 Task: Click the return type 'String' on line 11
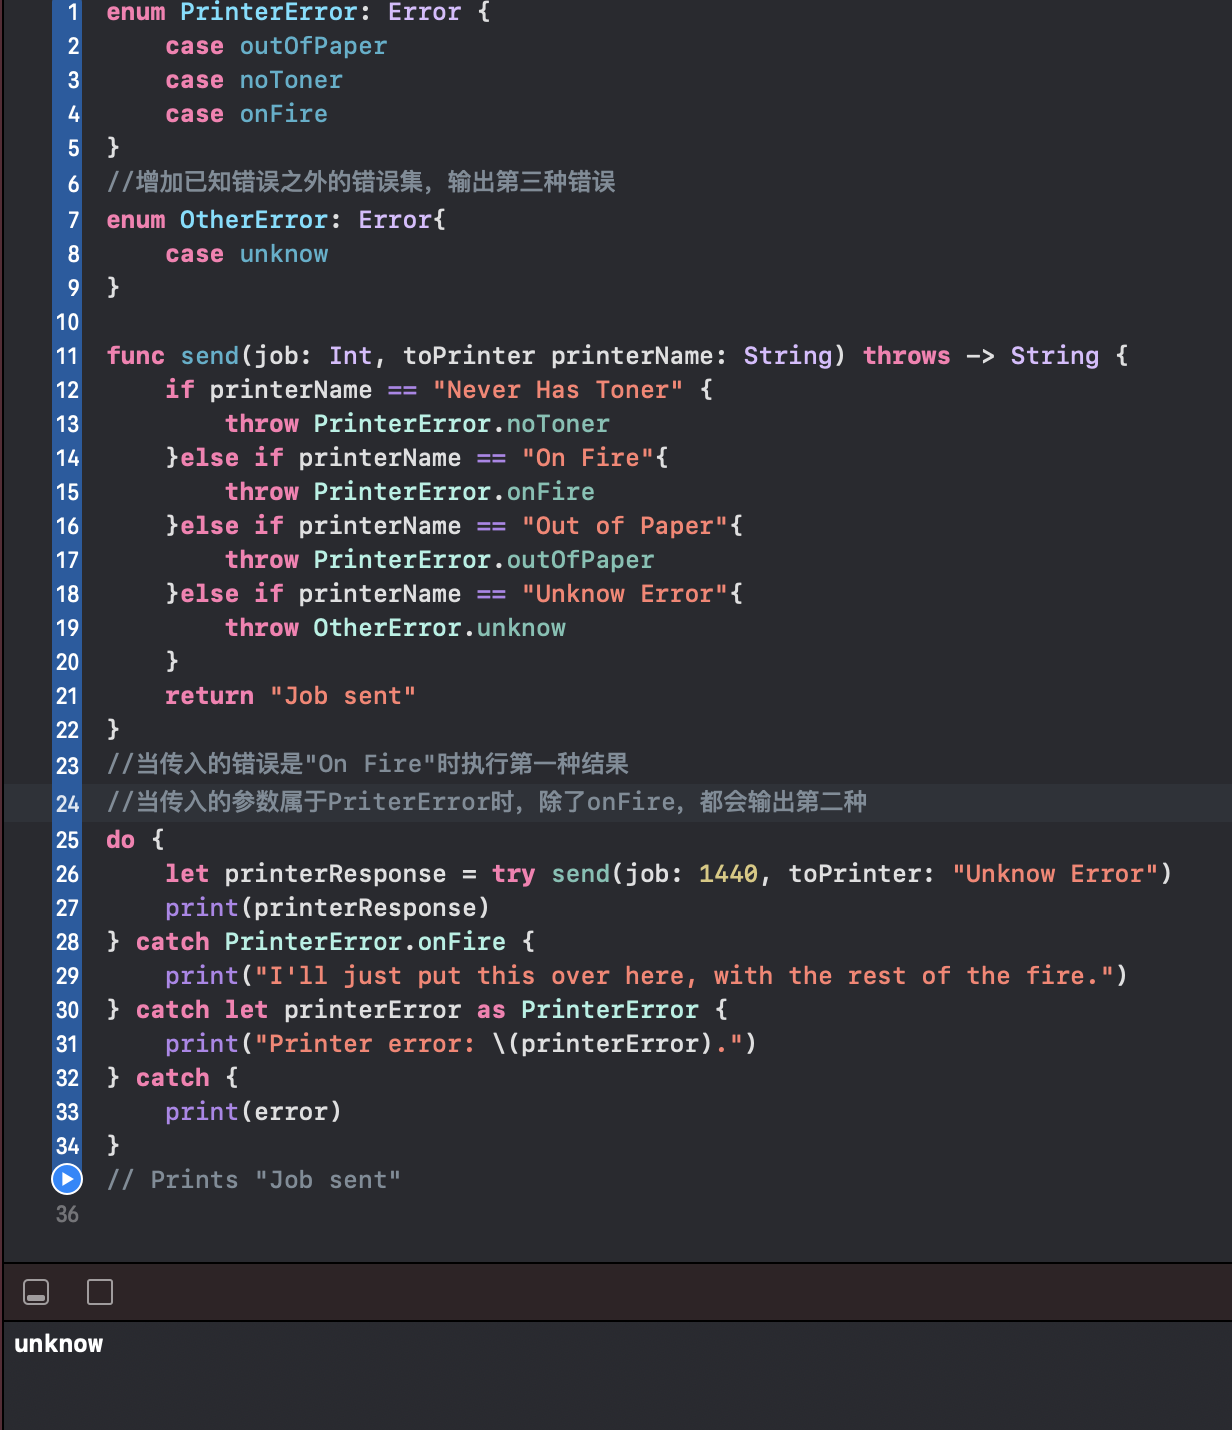(x=1054, y=356)
